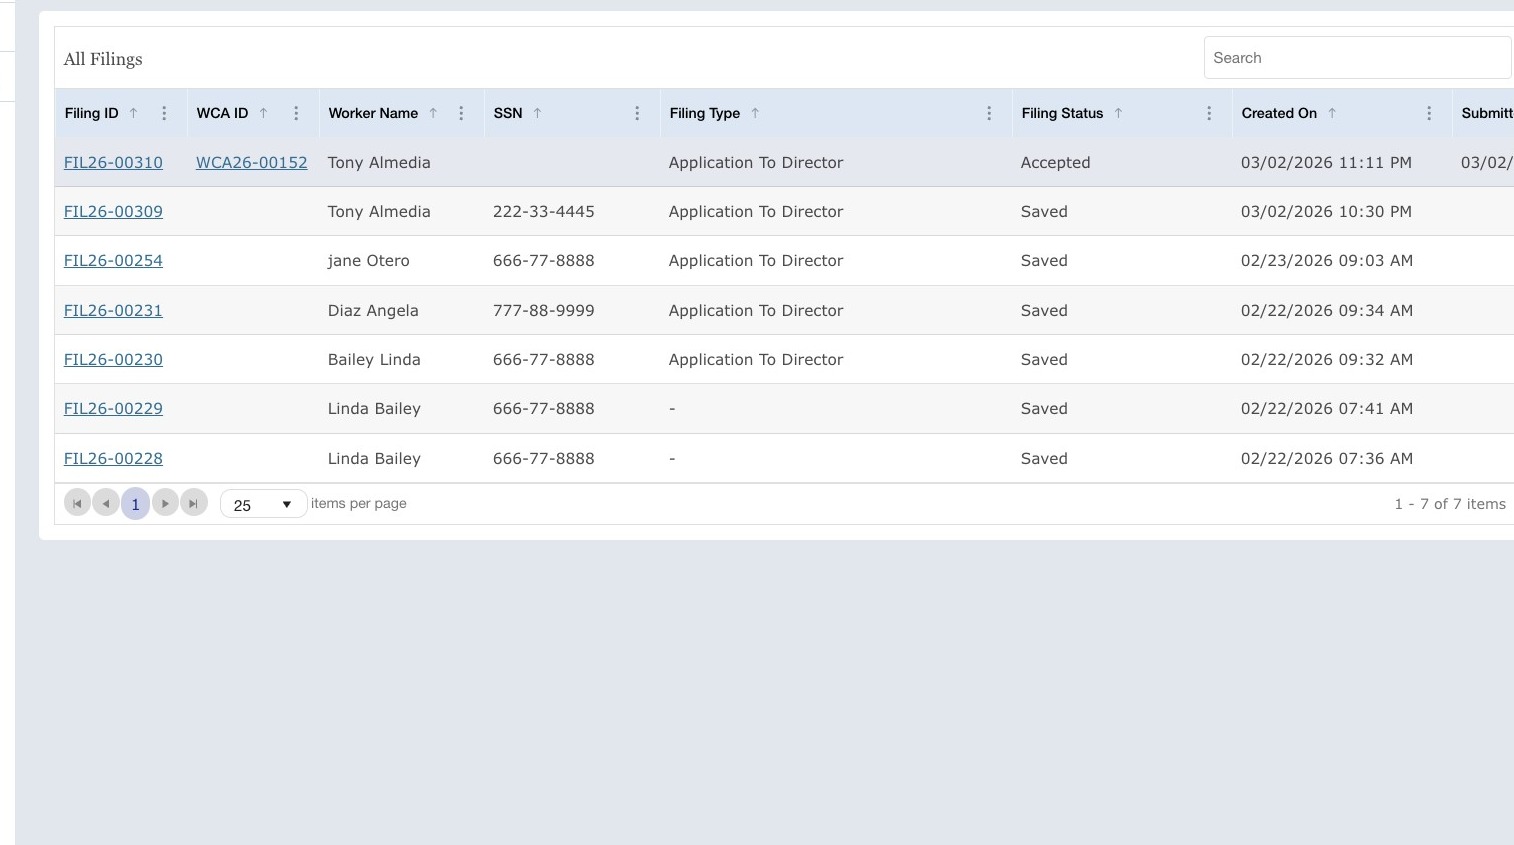Open column menu for Worker Name
The height and width of the screenshot is (845, 1514).
click(x=461, y=114)
